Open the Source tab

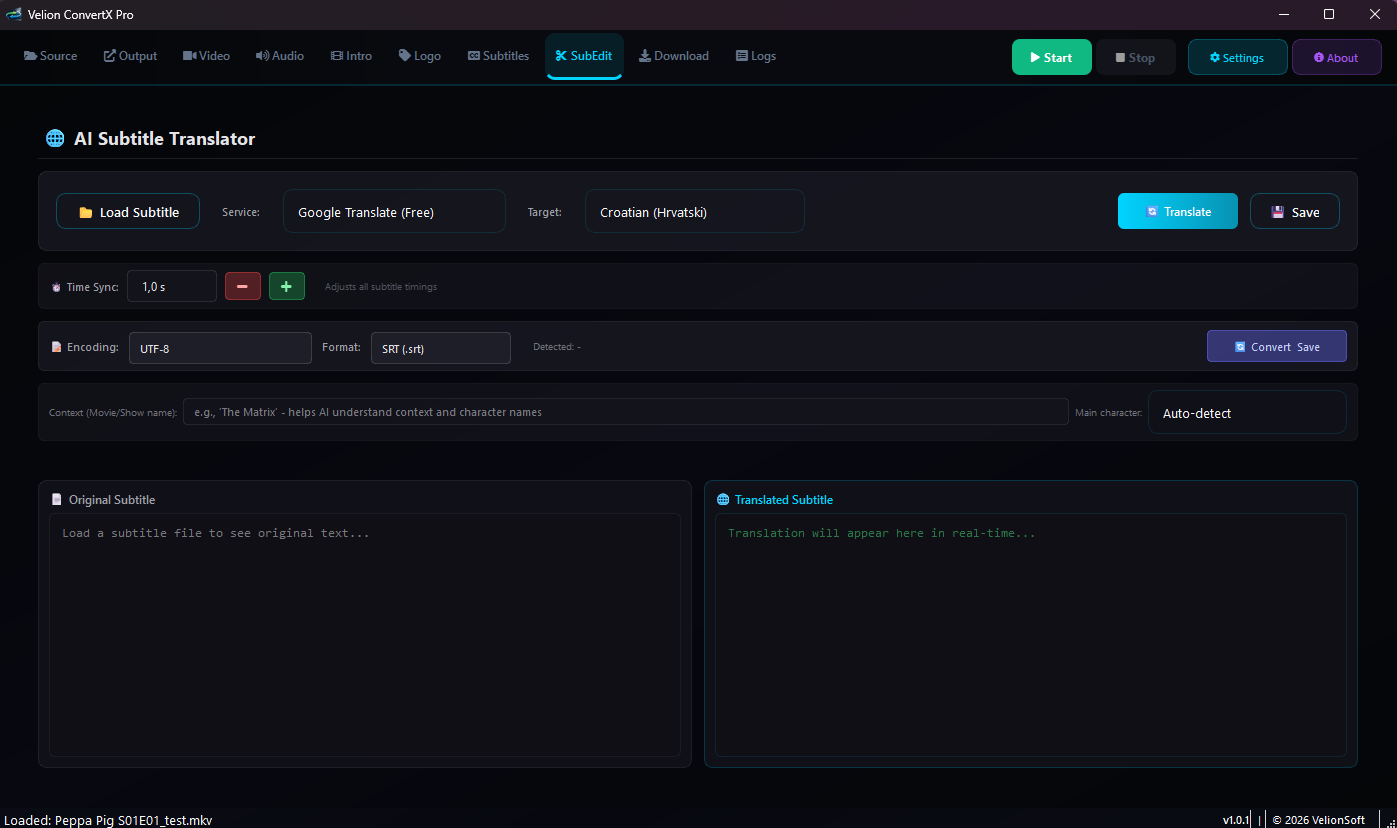(x=50, y=56)
